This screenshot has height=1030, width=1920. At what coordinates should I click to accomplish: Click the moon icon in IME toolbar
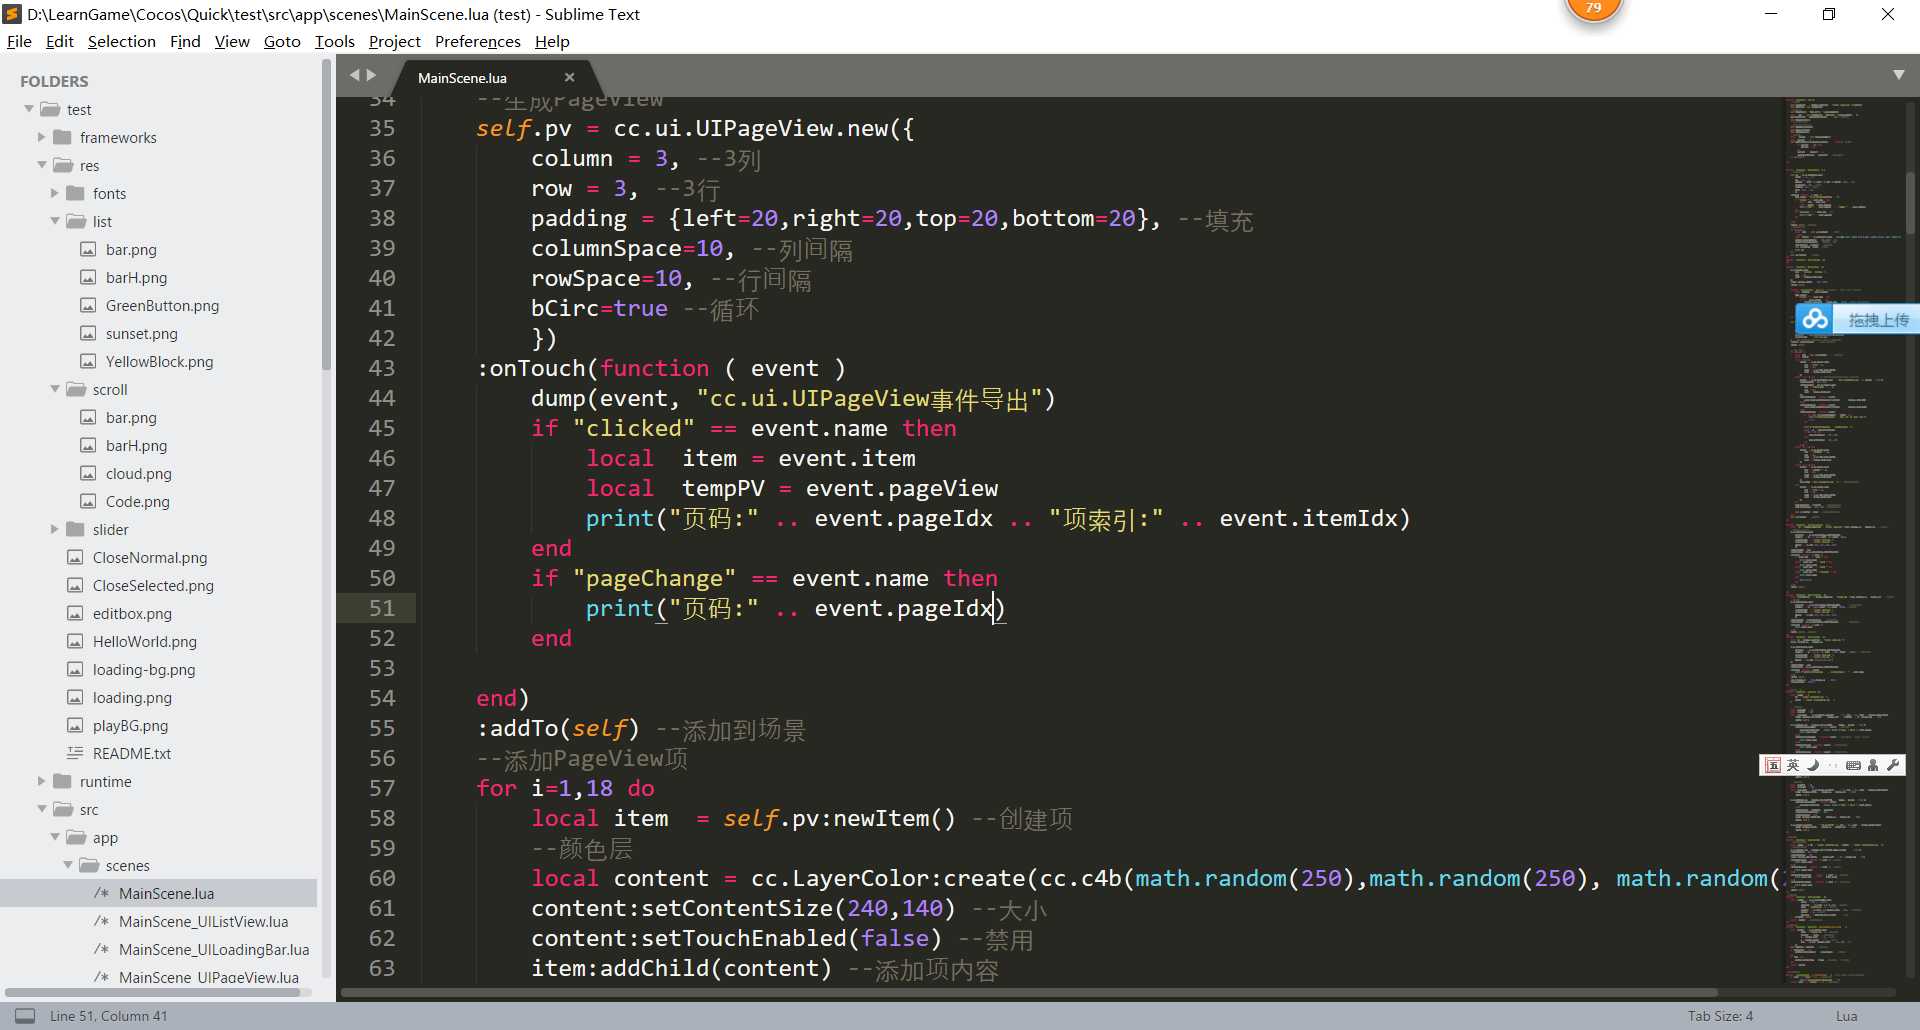[1813, 765]
